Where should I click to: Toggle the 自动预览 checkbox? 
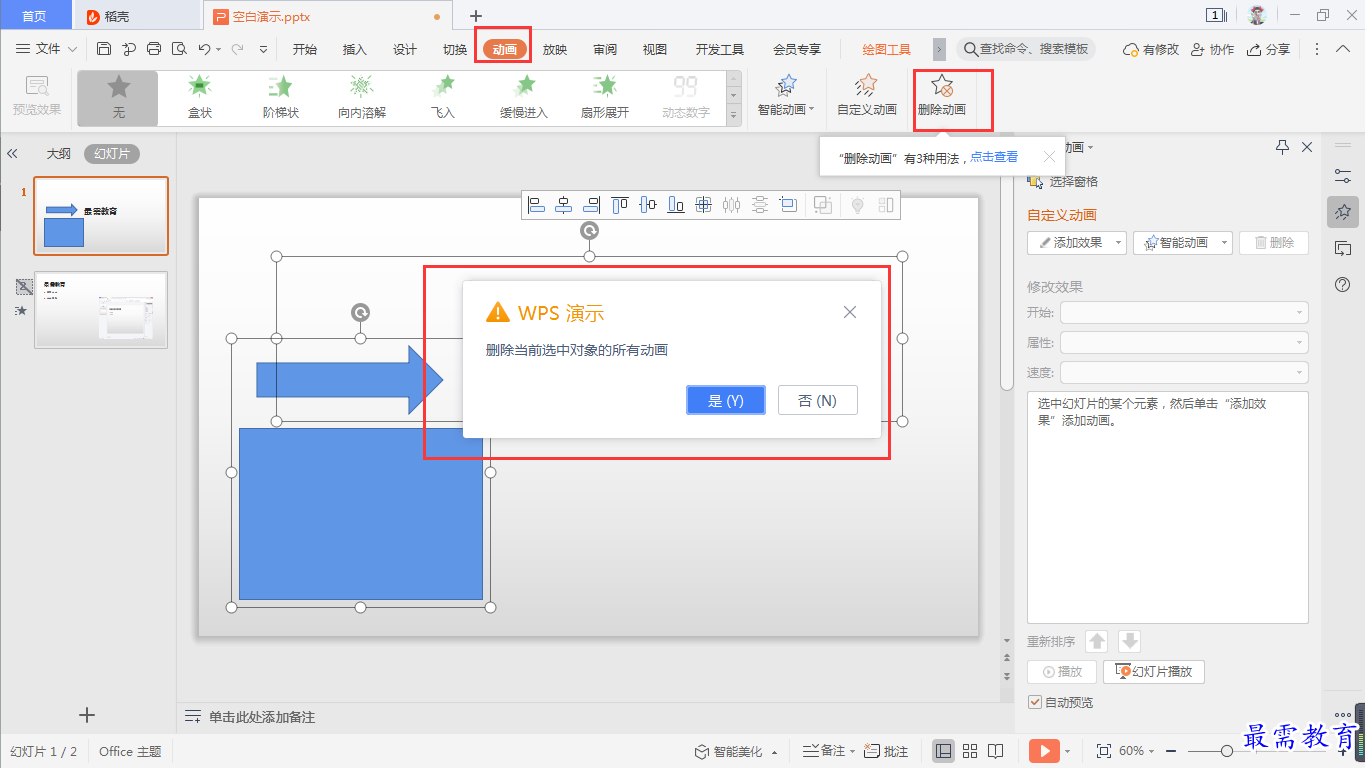[1035, 702]
